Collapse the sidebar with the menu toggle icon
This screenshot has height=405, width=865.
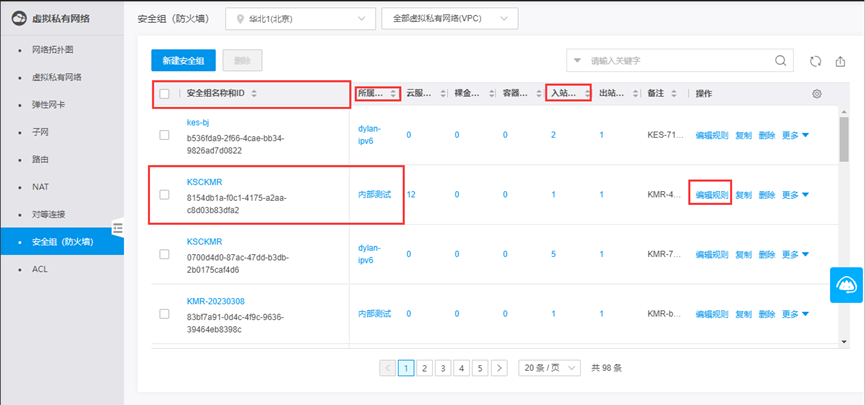(118, 227)
